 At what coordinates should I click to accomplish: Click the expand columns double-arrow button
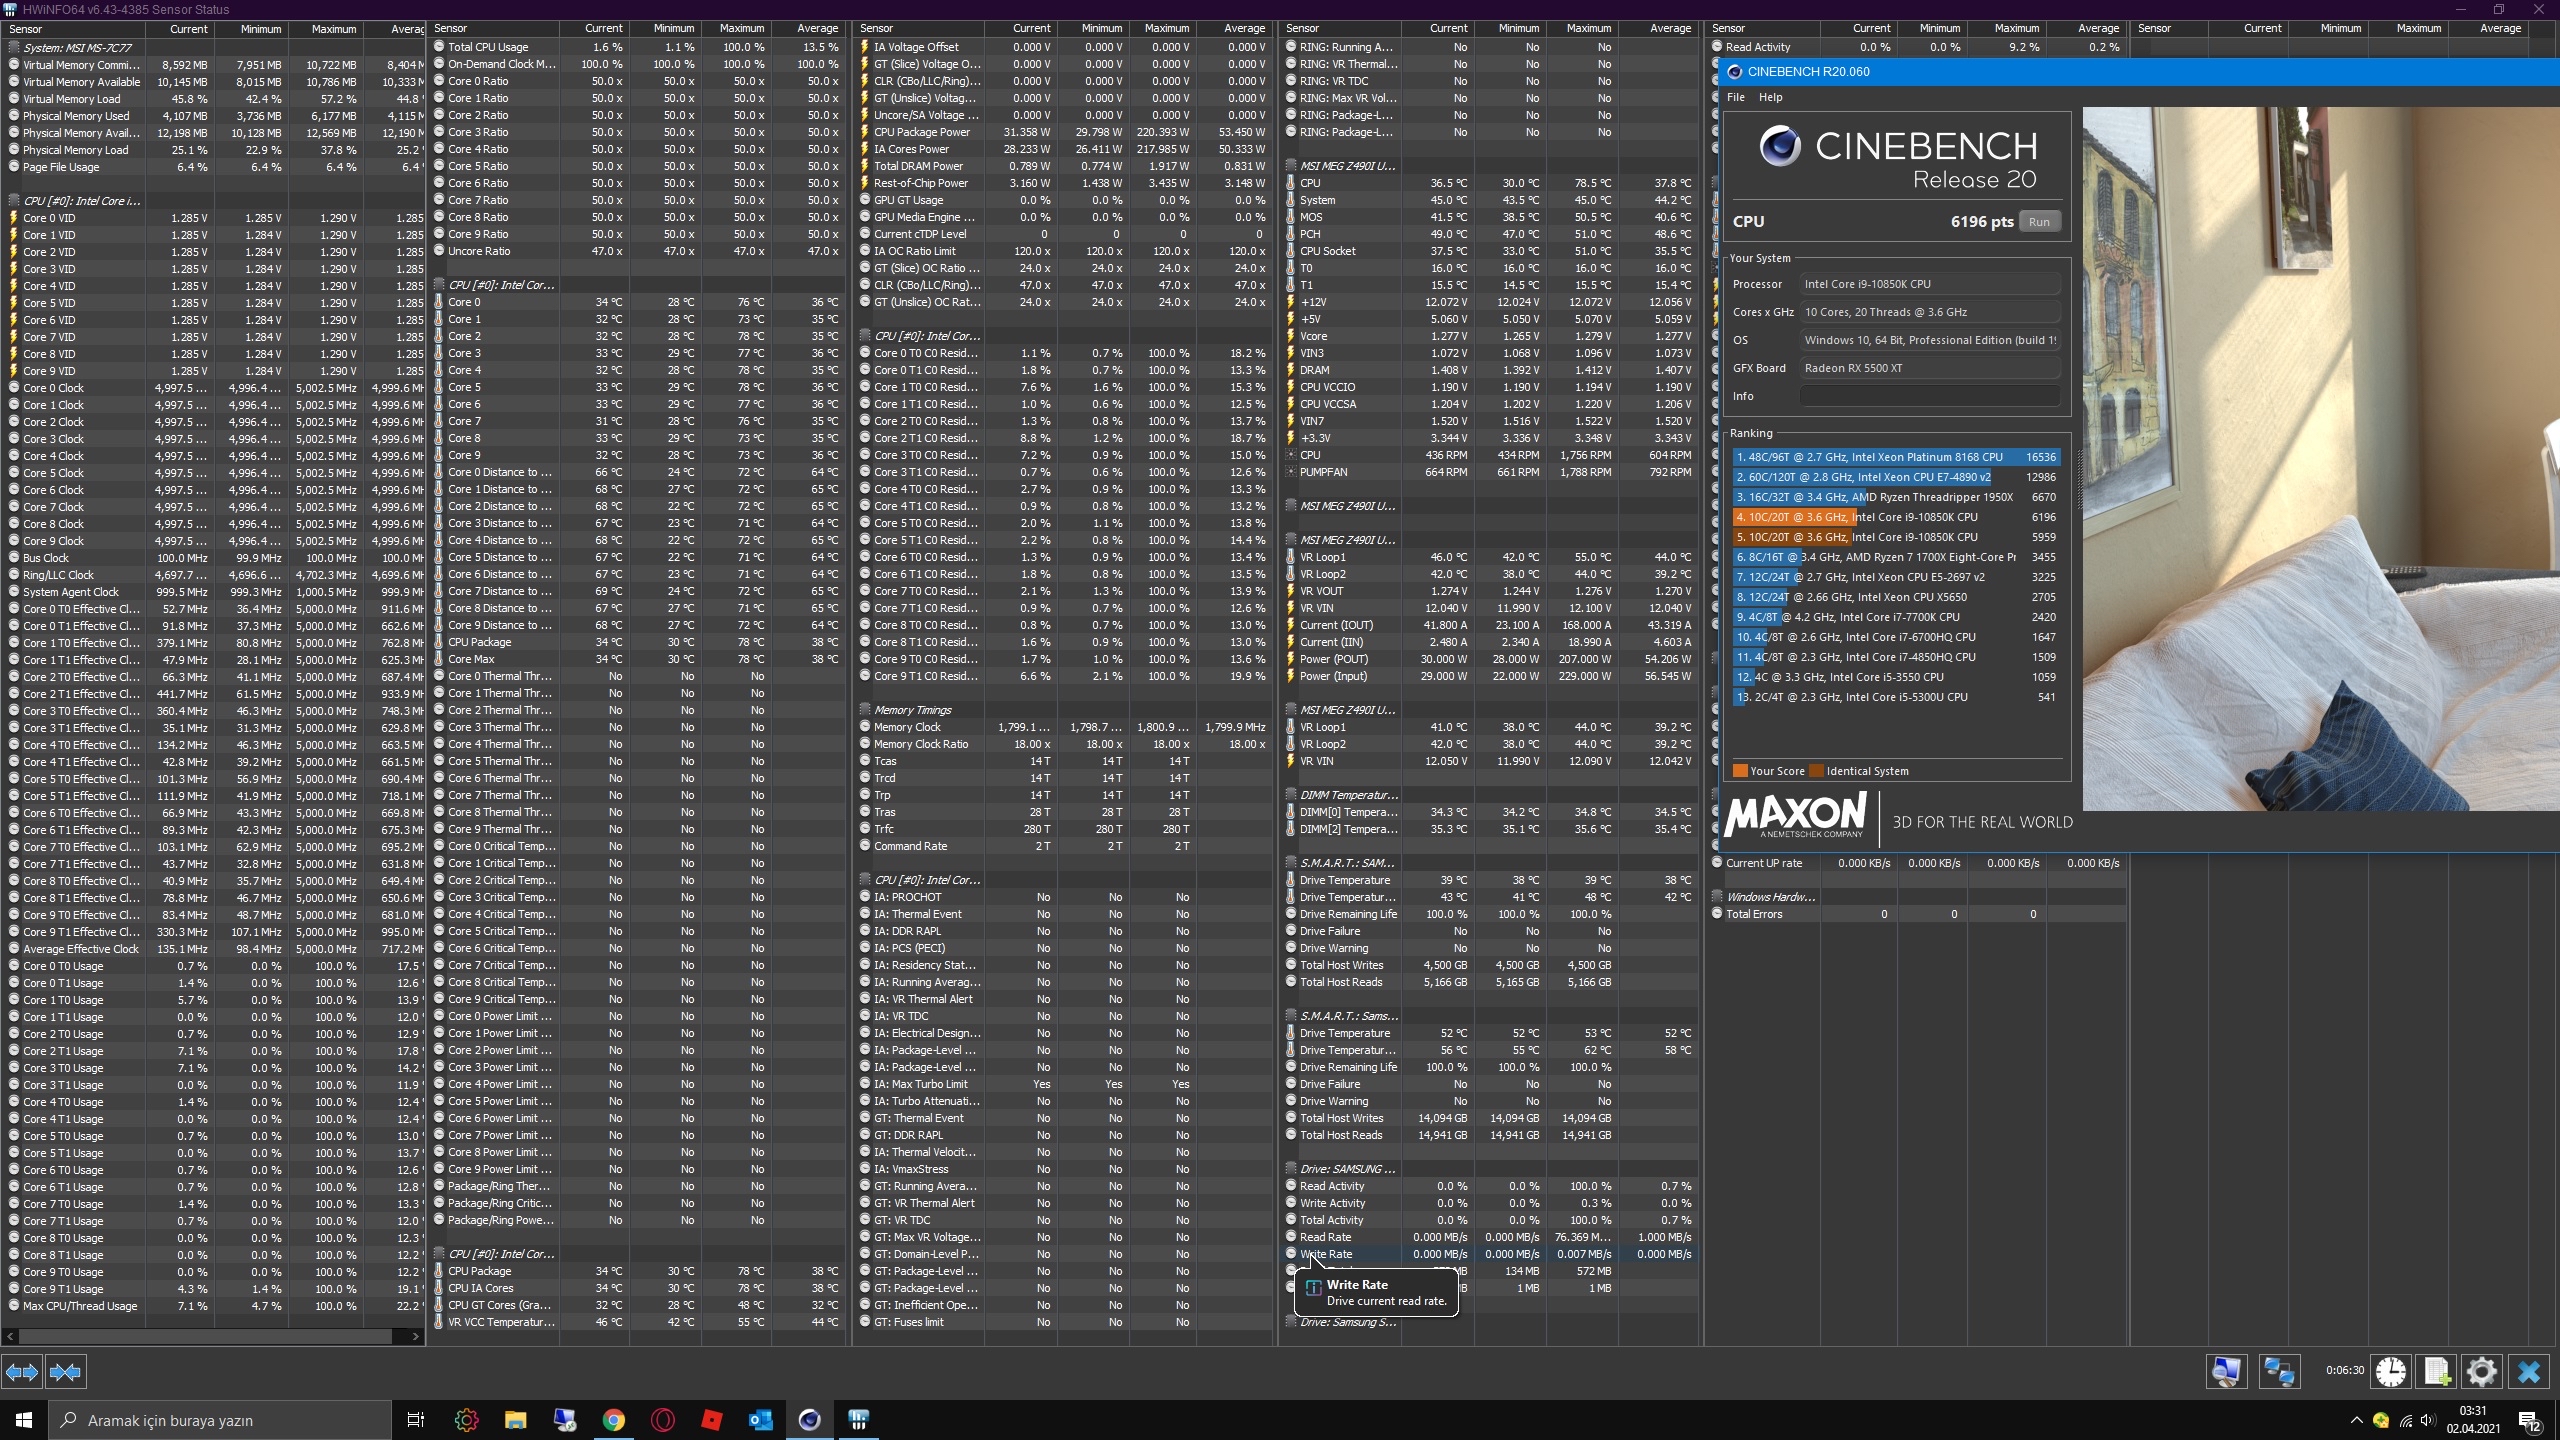point(22,1372)
